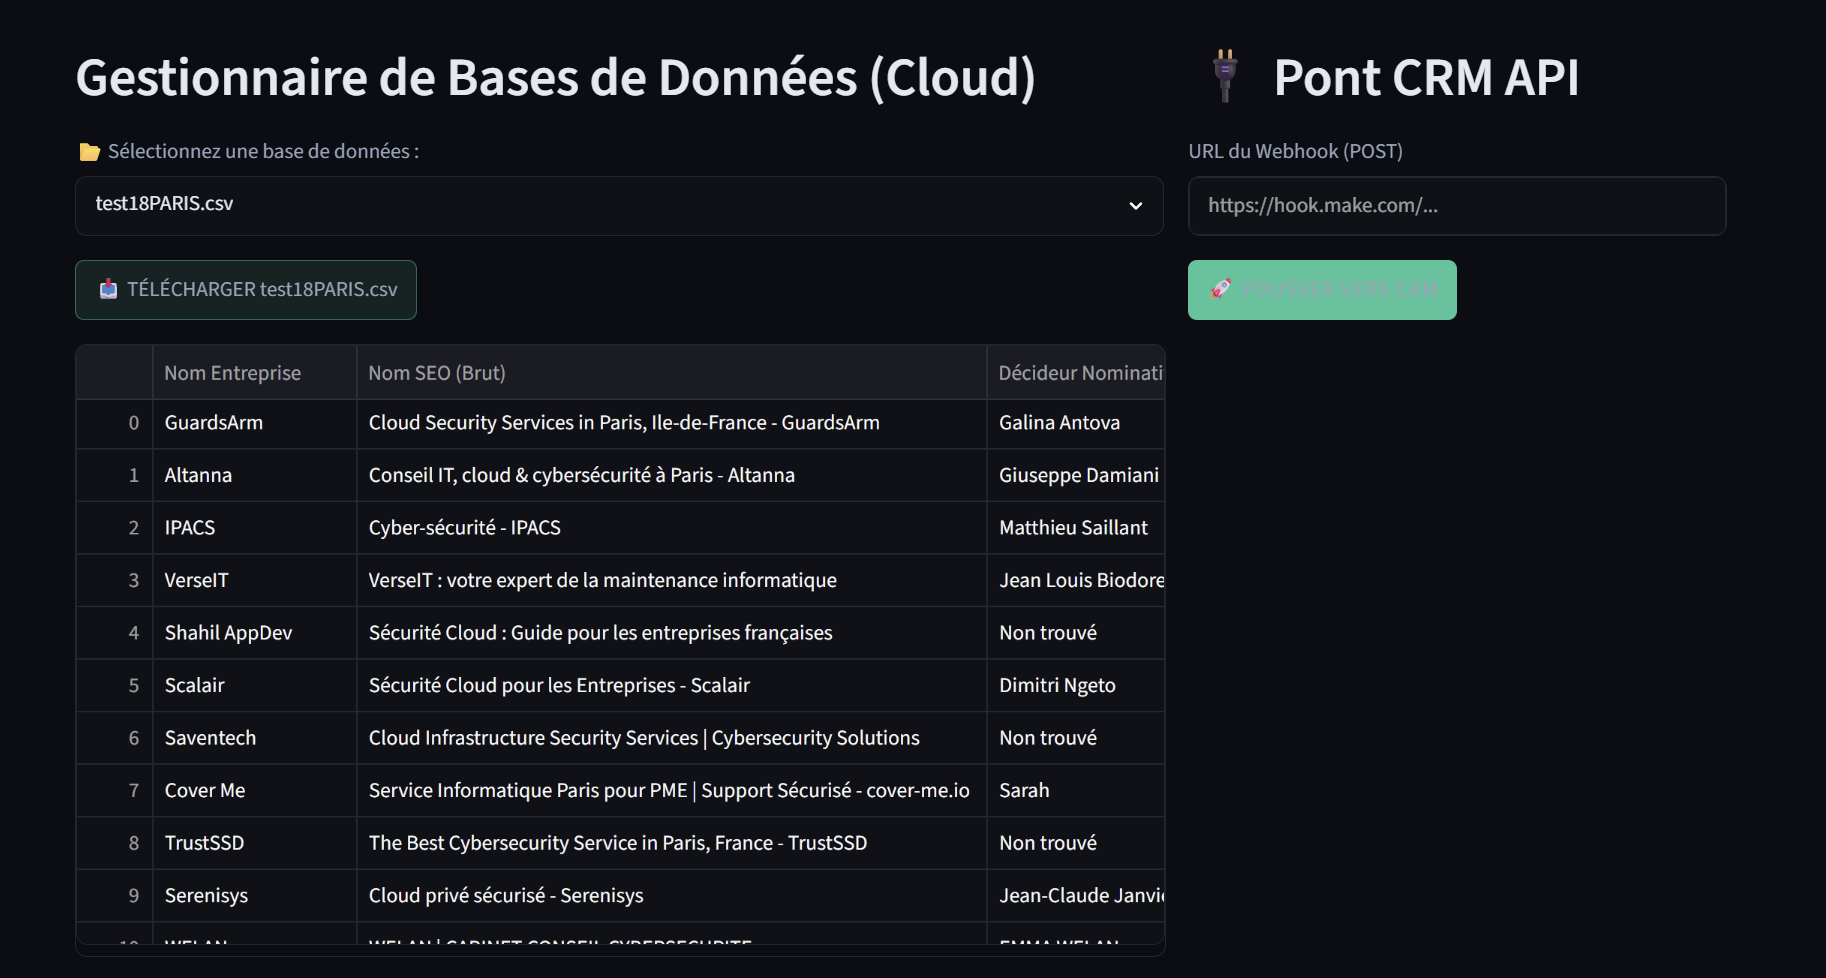Click the Décideur Nominatif column header
The height and width of the screenshot is (978, 1826).
[x=1076, y=373]
